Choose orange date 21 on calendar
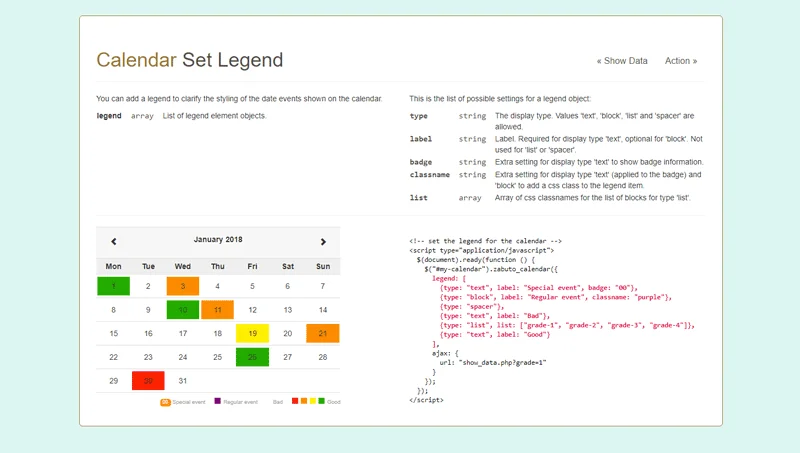800x453 pixels. coord(322,333)
